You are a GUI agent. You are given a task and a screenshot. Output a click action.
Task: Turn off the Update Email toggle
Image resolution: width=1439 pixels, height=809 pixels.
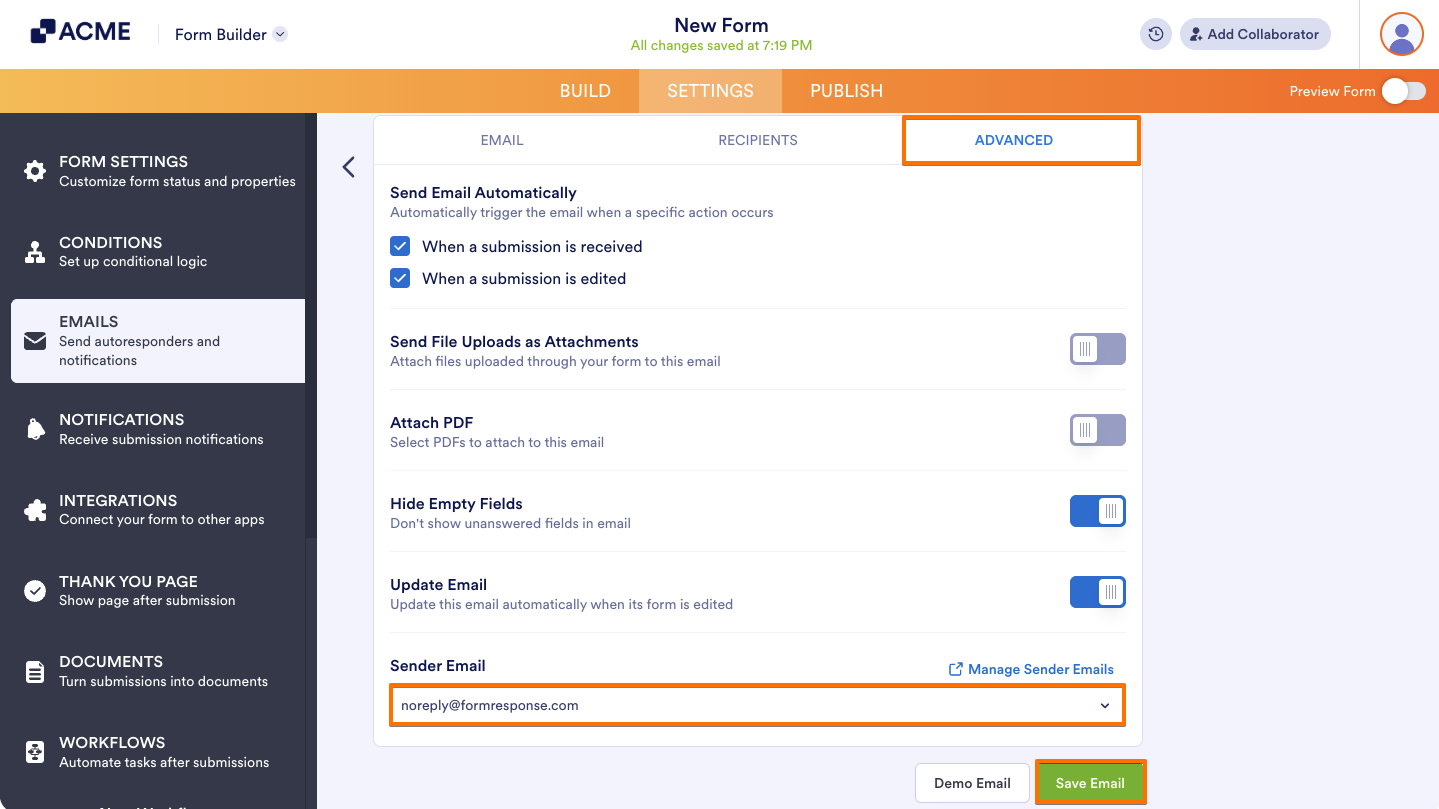tap(1098, 592)
